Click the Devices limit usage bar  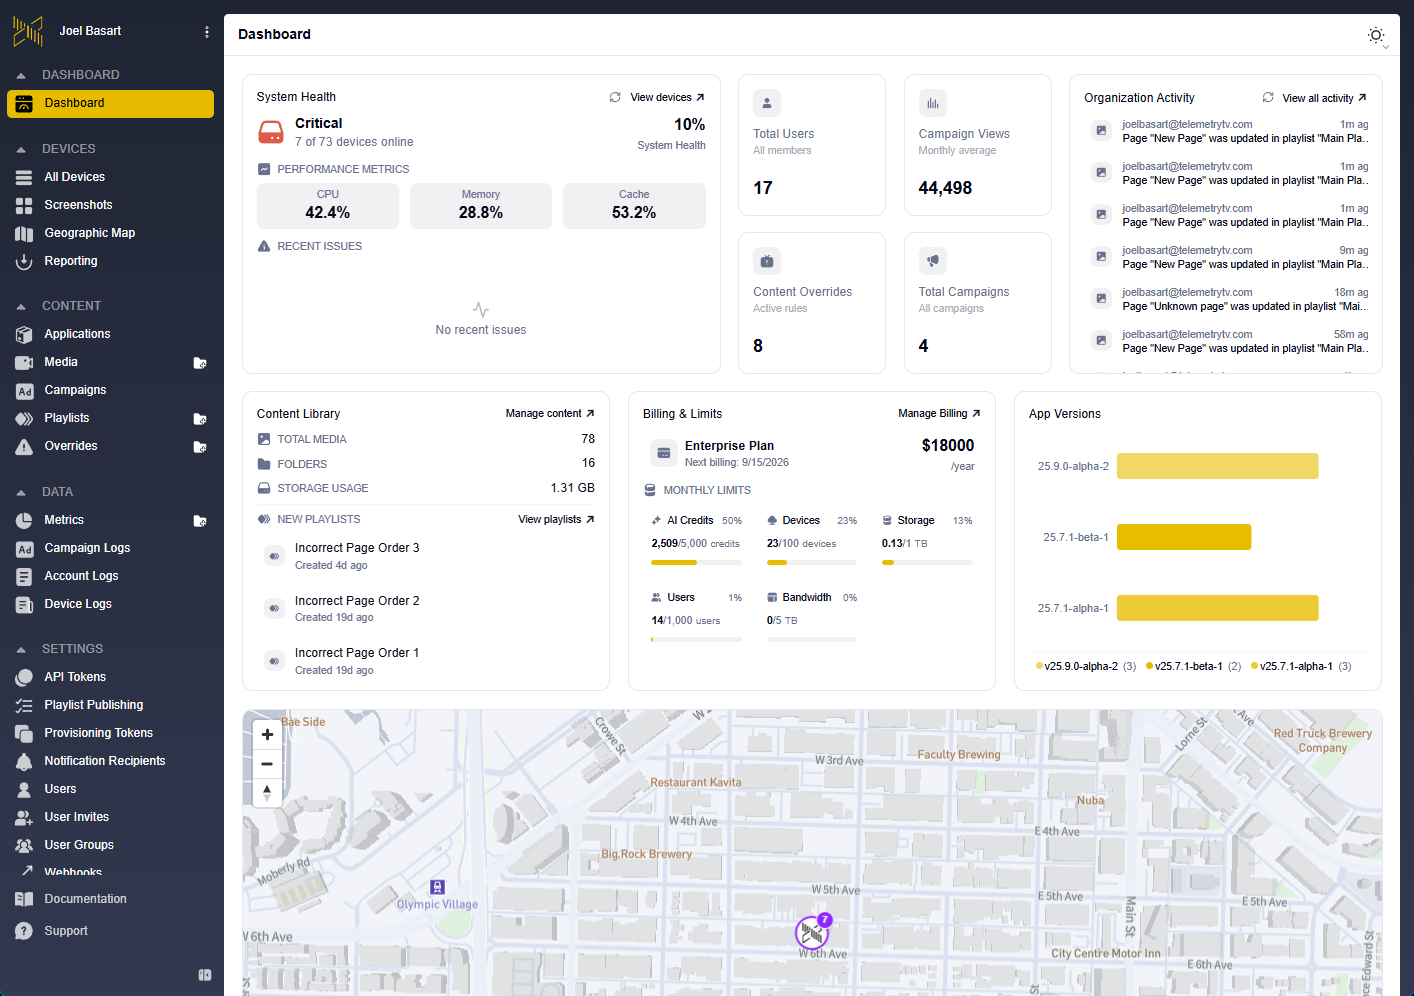click(x=812, y=563)
